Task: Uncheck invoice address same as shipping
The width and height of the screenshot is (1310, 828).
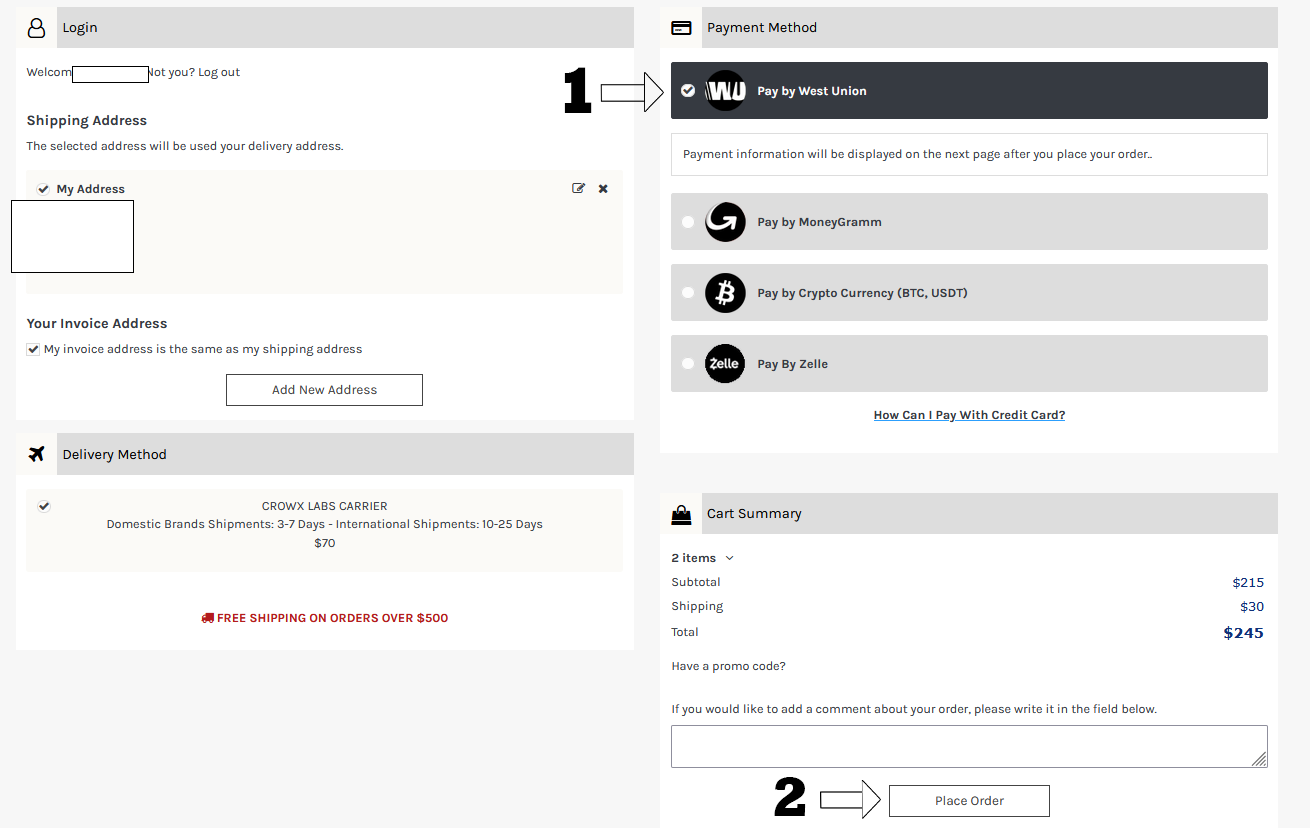Action: coord(33,350)
